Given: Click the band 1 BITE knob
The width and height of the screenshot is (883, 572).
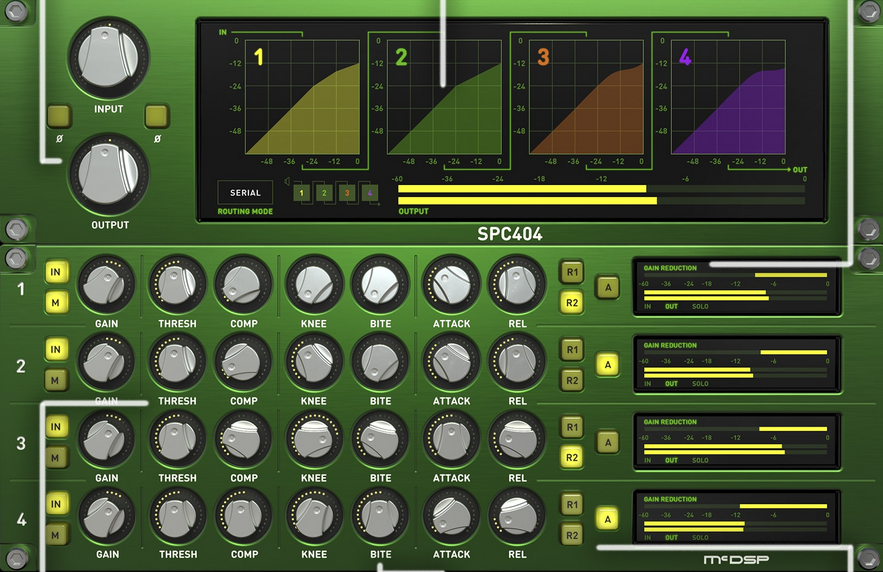Looking at the screenshot, I should coord(380,285).
